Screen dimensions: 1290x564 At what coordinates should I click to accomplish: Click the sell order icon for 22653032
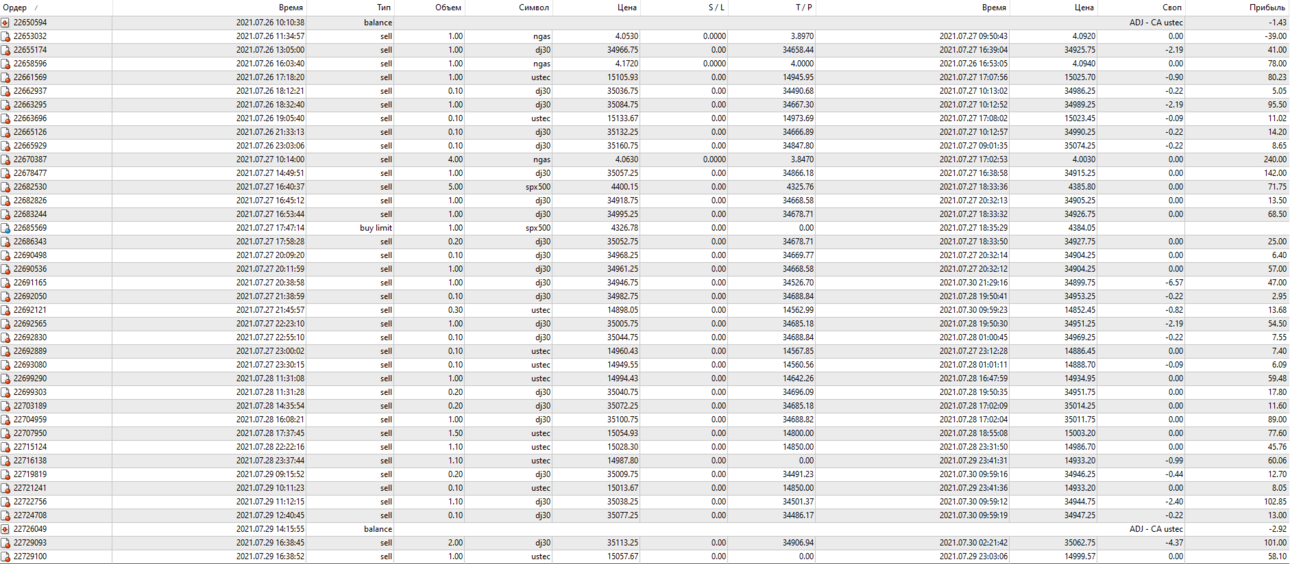pyautogui.click(x=5, y=36)
